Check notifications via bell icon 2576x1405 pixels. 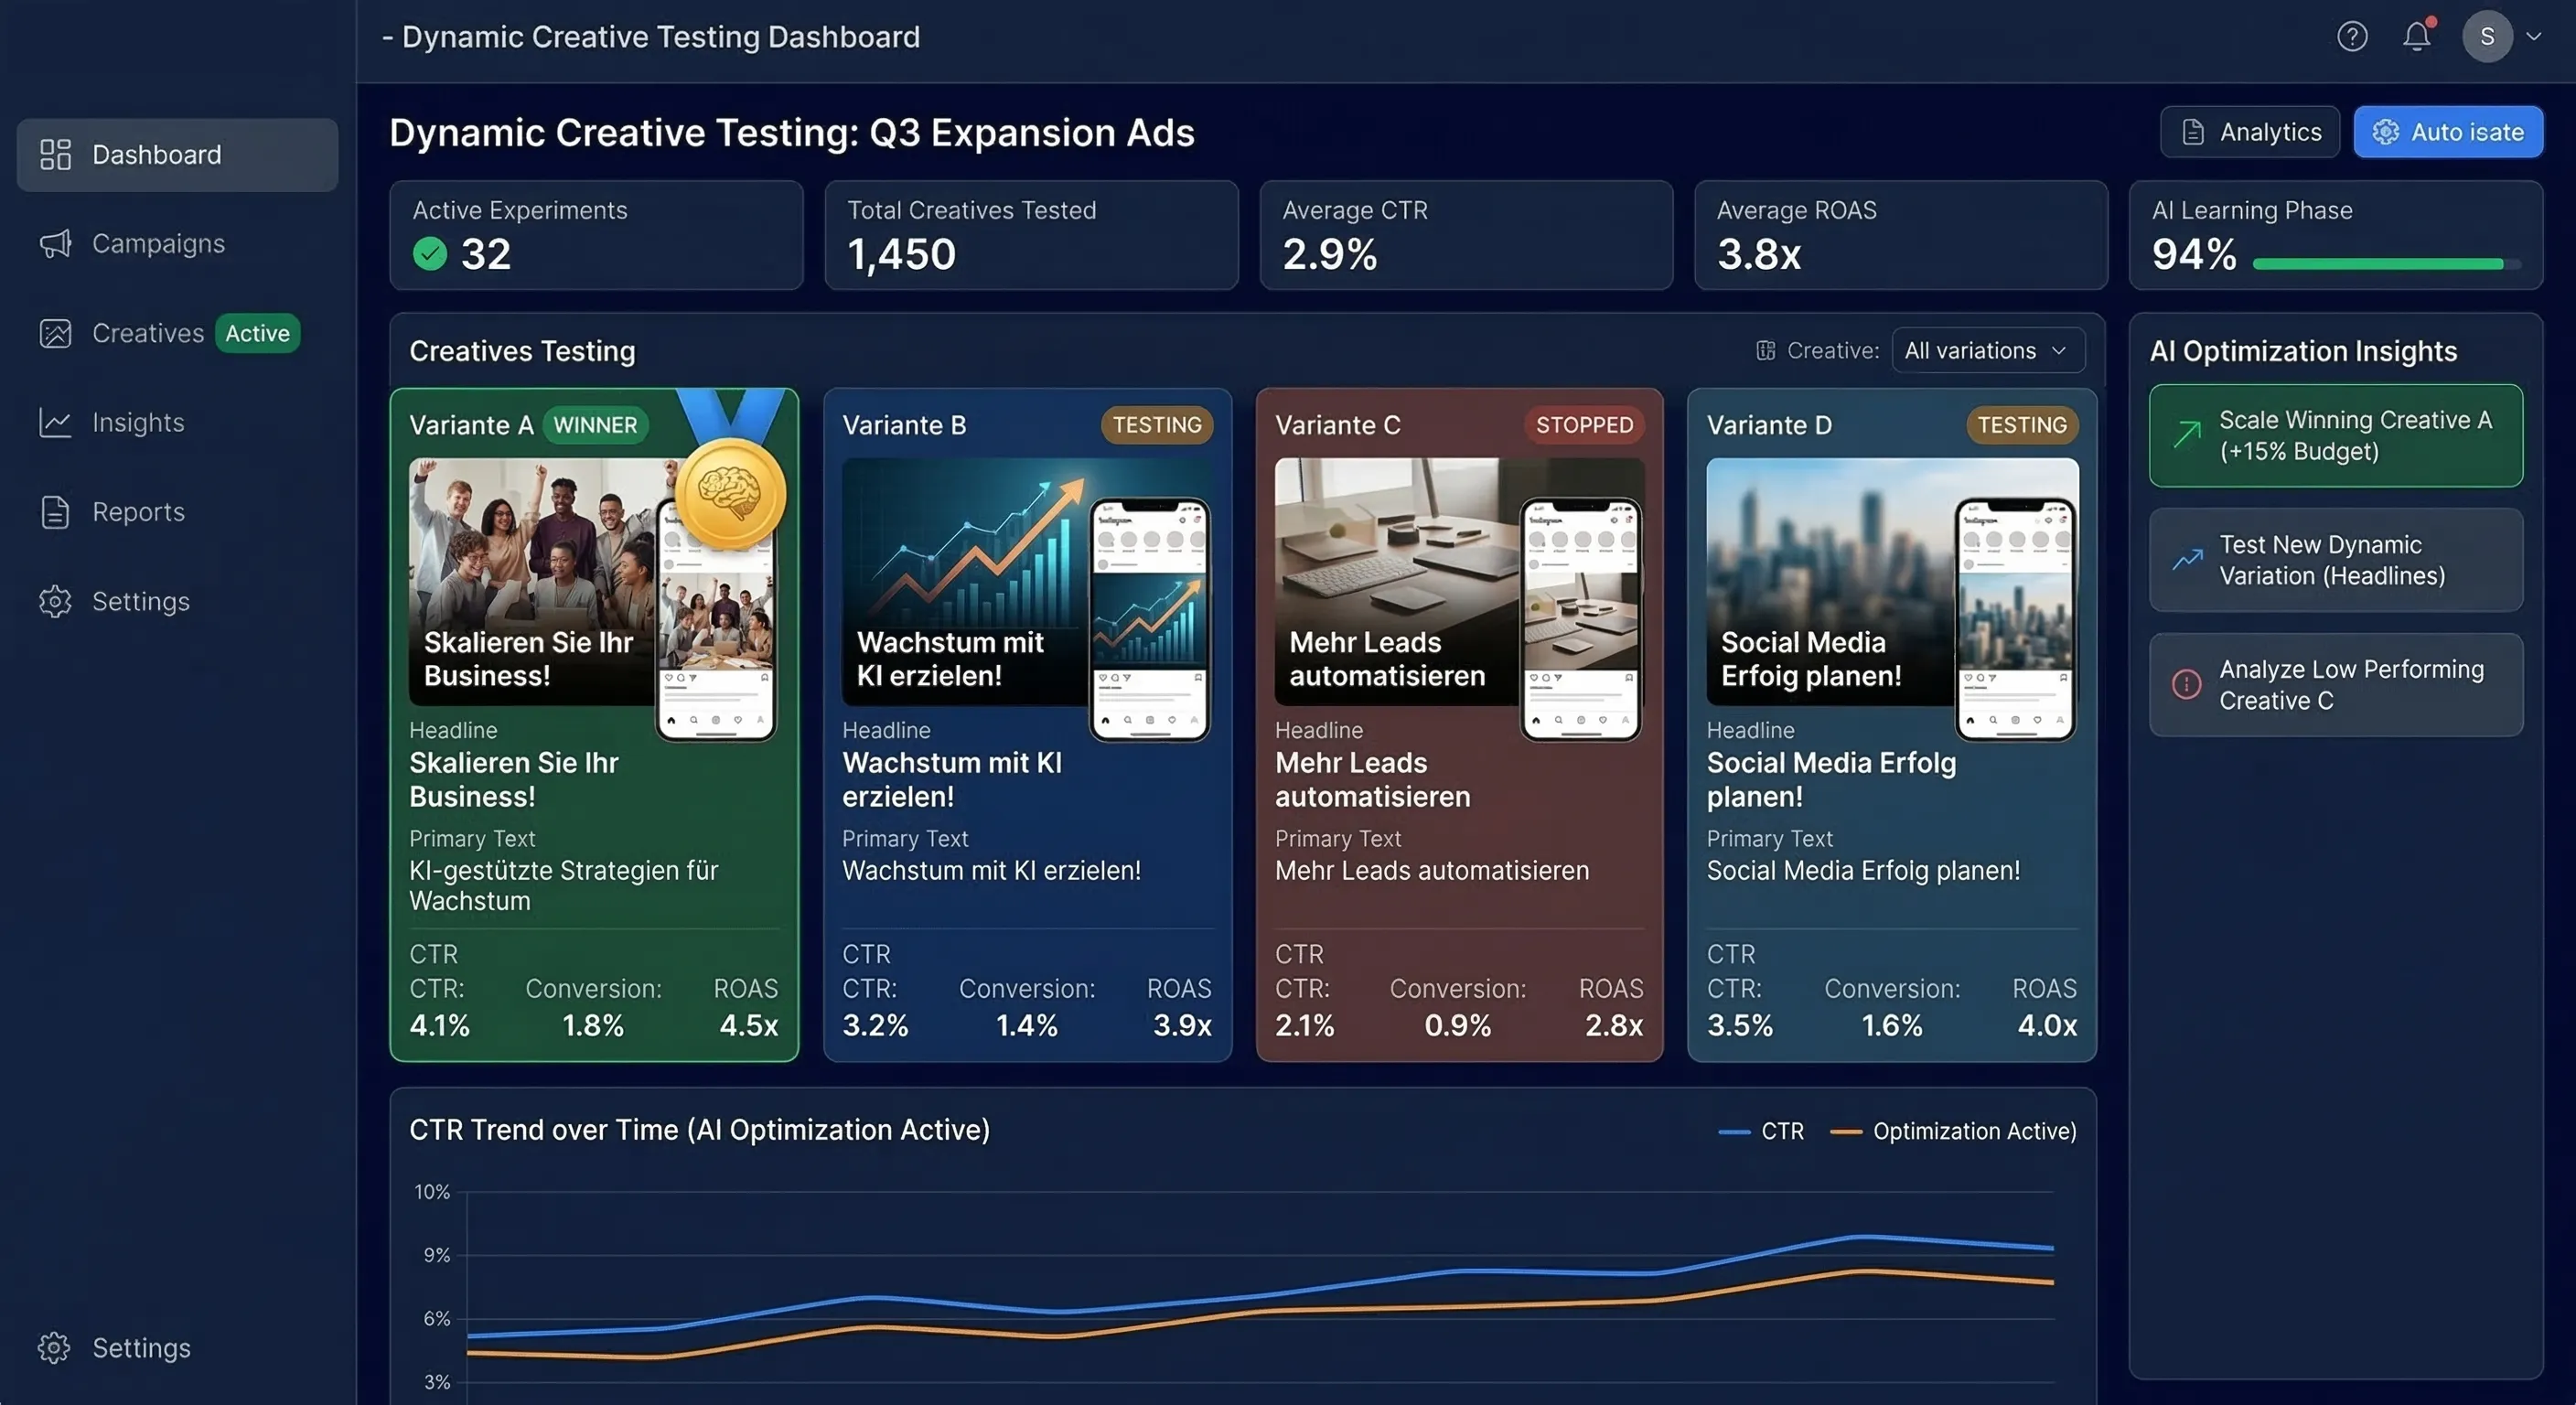[x=2417, y=36]
